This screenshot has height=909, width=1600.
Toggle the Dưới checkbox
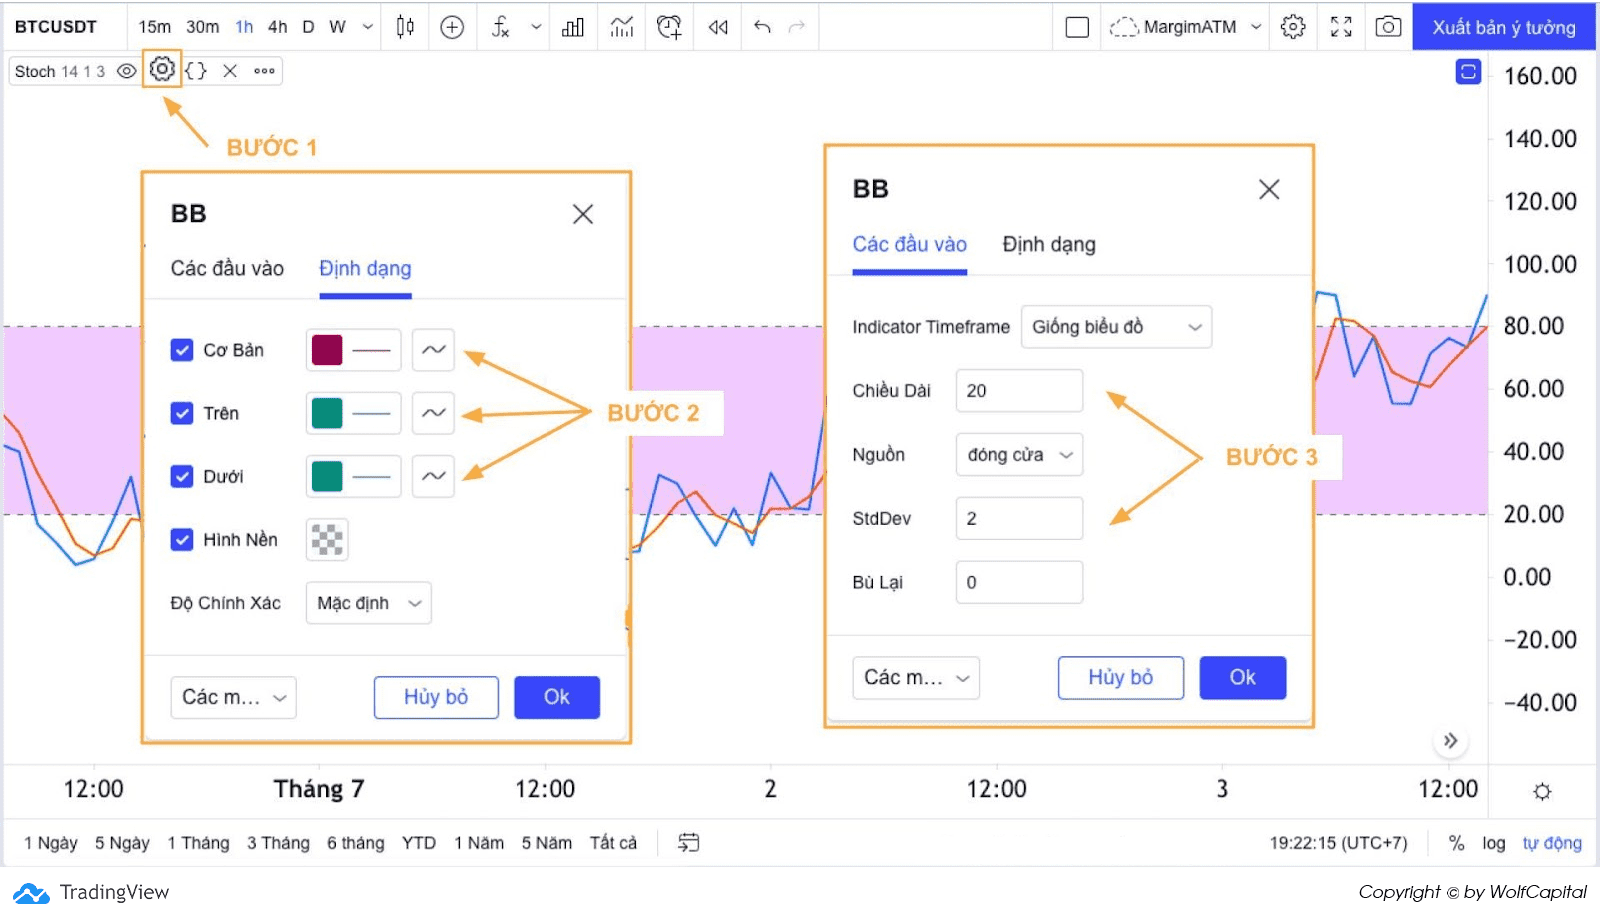tap(182, 476)
